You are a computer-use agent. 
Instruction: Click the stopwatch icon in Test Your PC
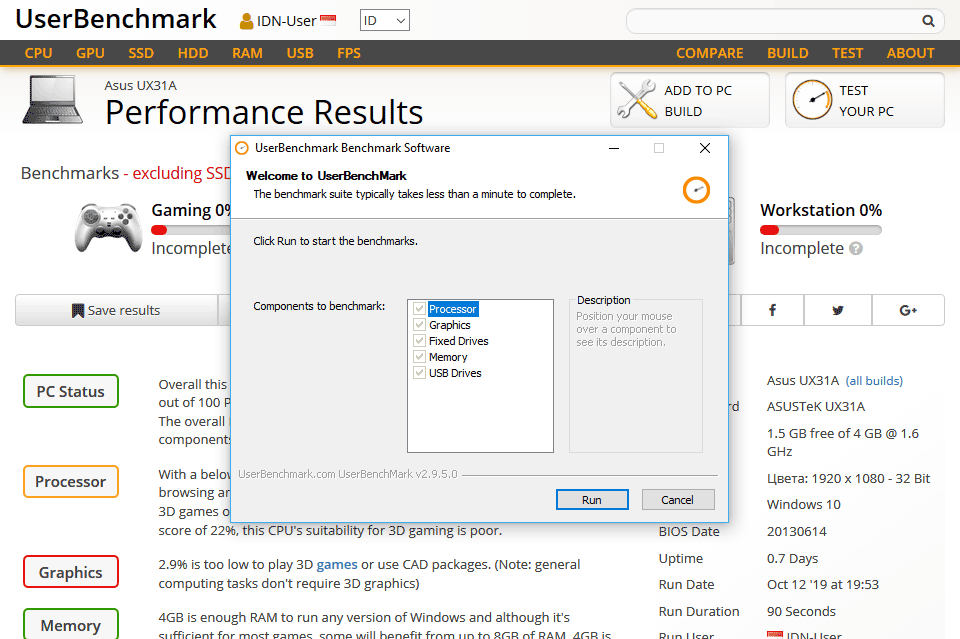click(x=812, y=100)
